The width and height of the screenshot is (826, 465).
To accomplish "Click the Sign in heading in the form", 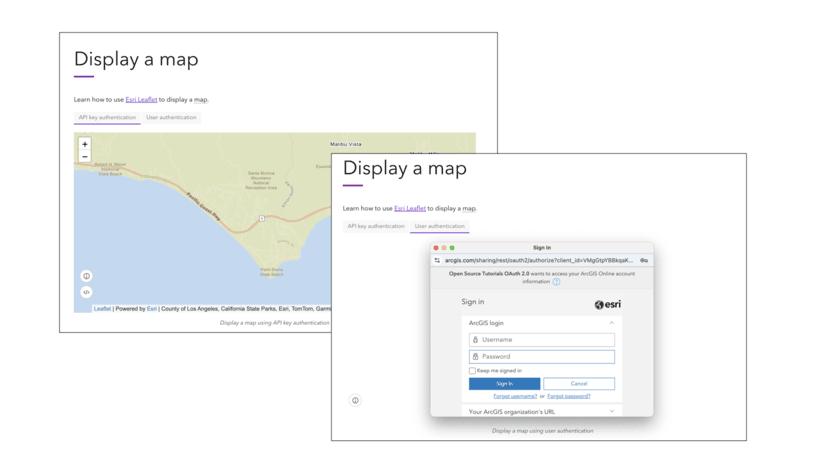I will pyautogui.click(x=473, y=302).
